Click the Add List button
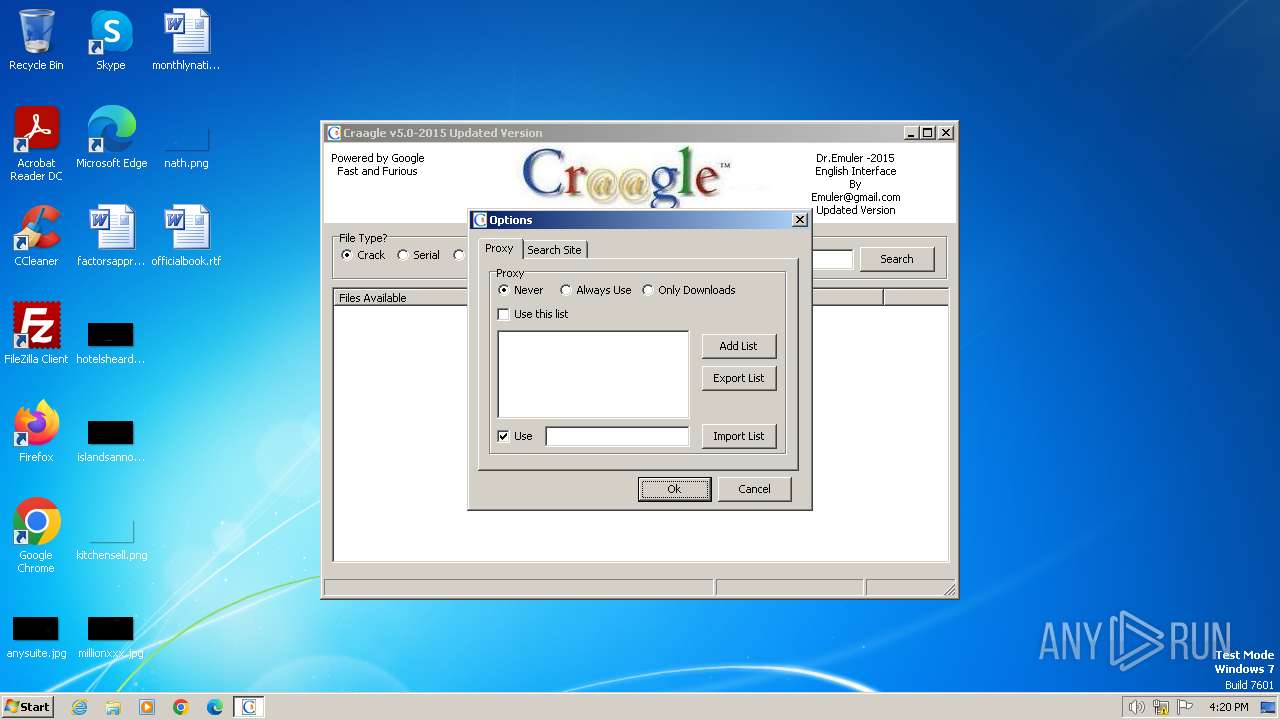The image size is (1280, 720). coord(739,346)
